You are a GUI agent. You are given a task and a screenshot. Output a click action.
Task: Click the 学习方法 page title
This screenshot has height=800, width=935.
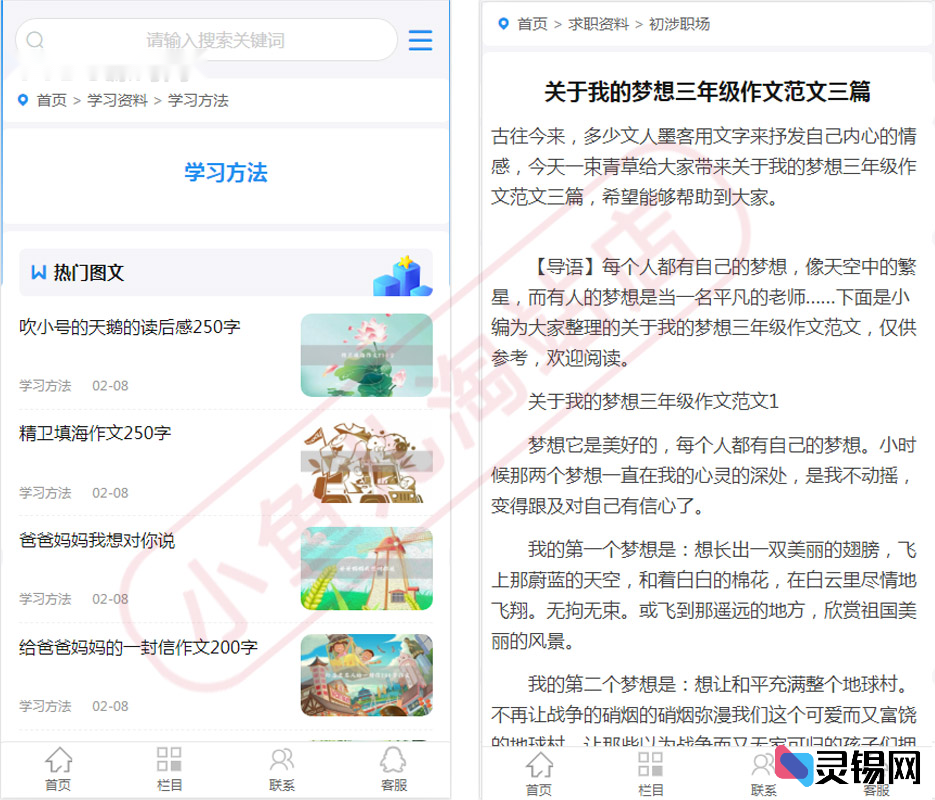(x=225, y=173)
